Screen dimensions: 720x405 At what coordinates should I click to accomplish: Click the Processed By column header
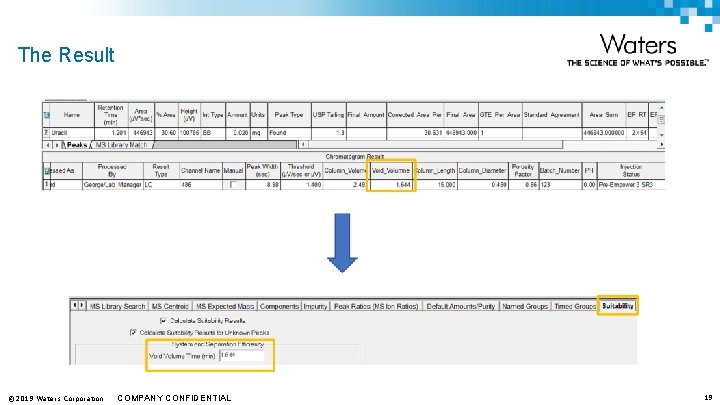point(112,171)
